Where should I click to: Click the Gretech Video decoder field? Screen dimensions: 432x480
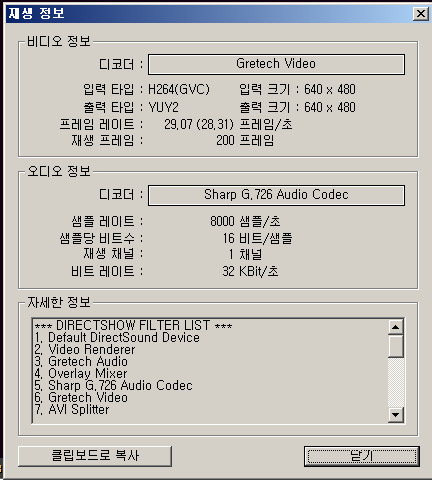276,64
